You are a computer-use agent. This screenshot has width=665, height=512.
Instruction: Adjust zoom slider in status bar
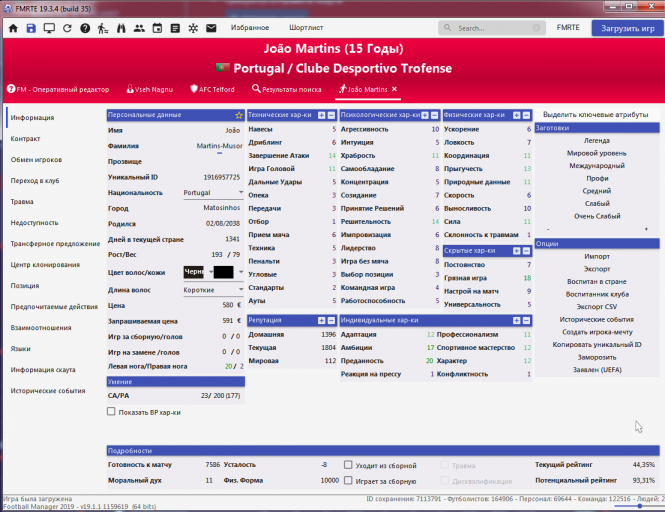pyautogui.click(x=640, y=506)
